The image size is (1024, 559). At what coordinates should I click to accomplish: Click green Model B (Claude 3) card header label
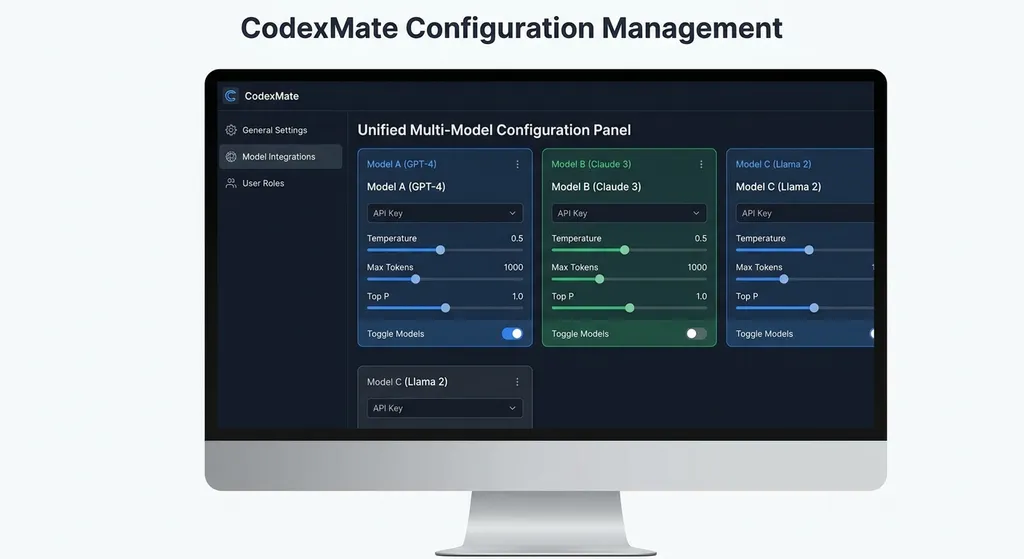pos(591,165)
